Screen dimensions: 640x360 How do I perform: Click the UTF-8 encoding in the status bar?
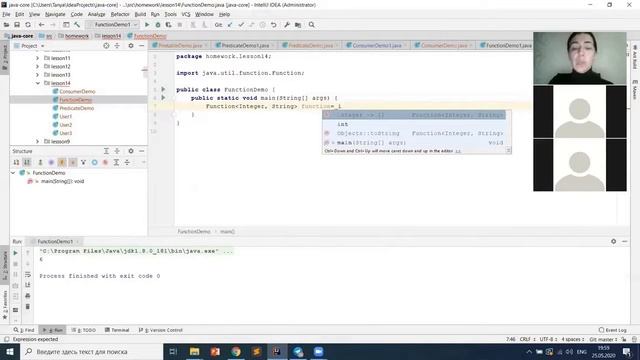[x=549, y=339]
